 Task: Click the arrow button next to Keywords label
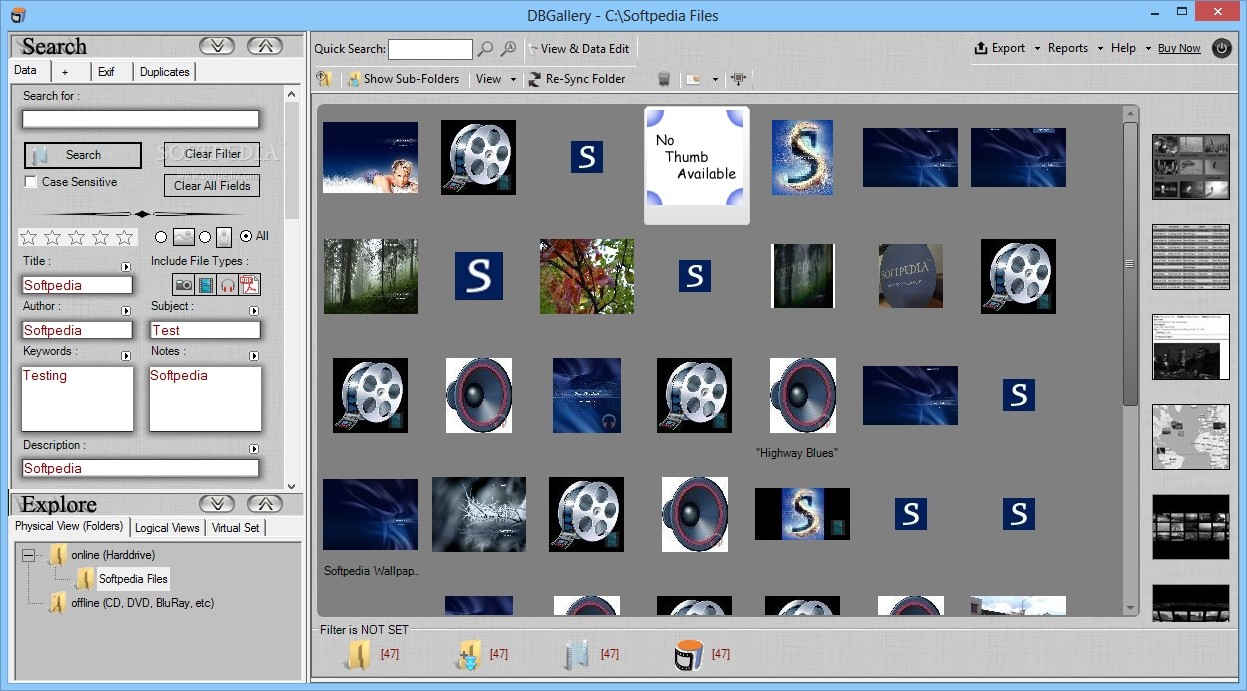click(126, 357)
